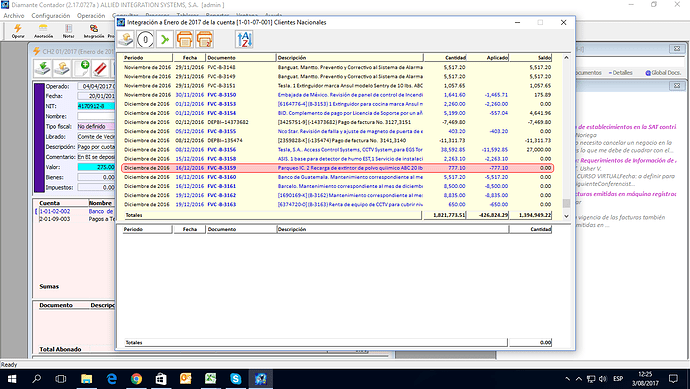Close the upper docked panel on the right

(x=677, y=48)
